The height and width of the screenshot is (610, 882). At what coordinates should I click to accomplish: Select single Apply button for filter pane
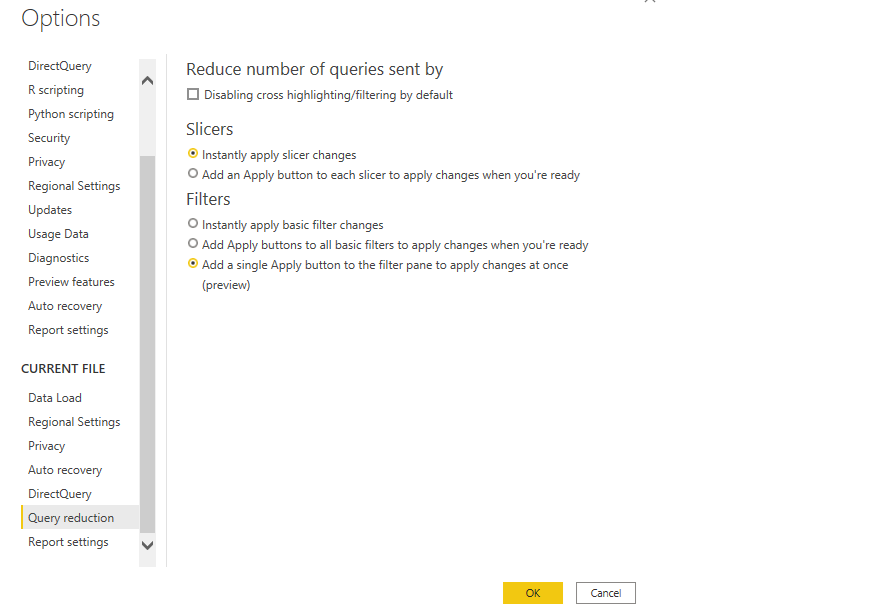[x=193, y=264]
